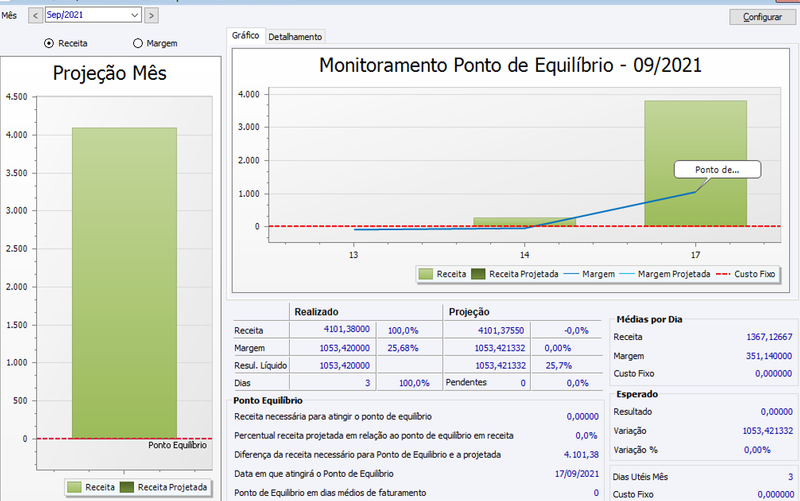Click the Configurar button
The height and width of the screenshot is (501, 800).
(x=762, y=17)
